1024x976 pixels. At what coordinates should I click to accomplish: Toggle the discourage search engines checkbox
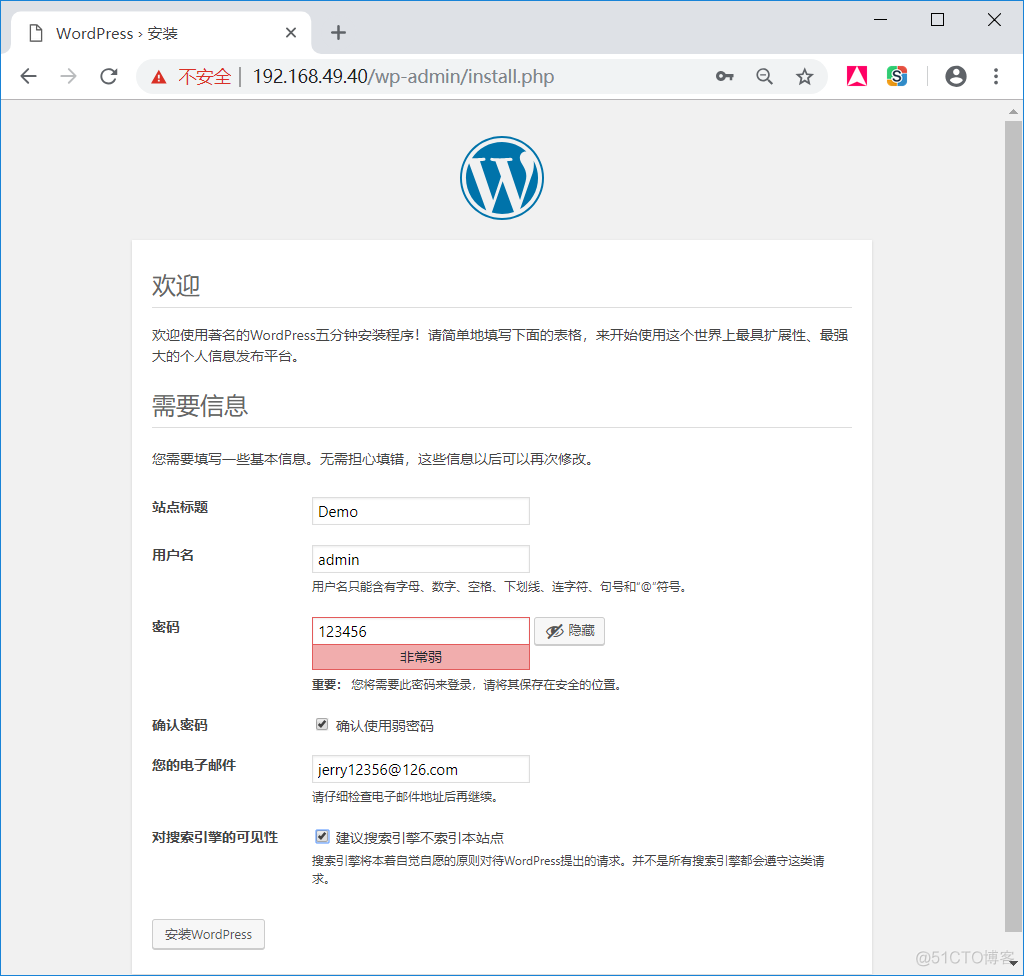pyautogui.click(x=322, y=836)
